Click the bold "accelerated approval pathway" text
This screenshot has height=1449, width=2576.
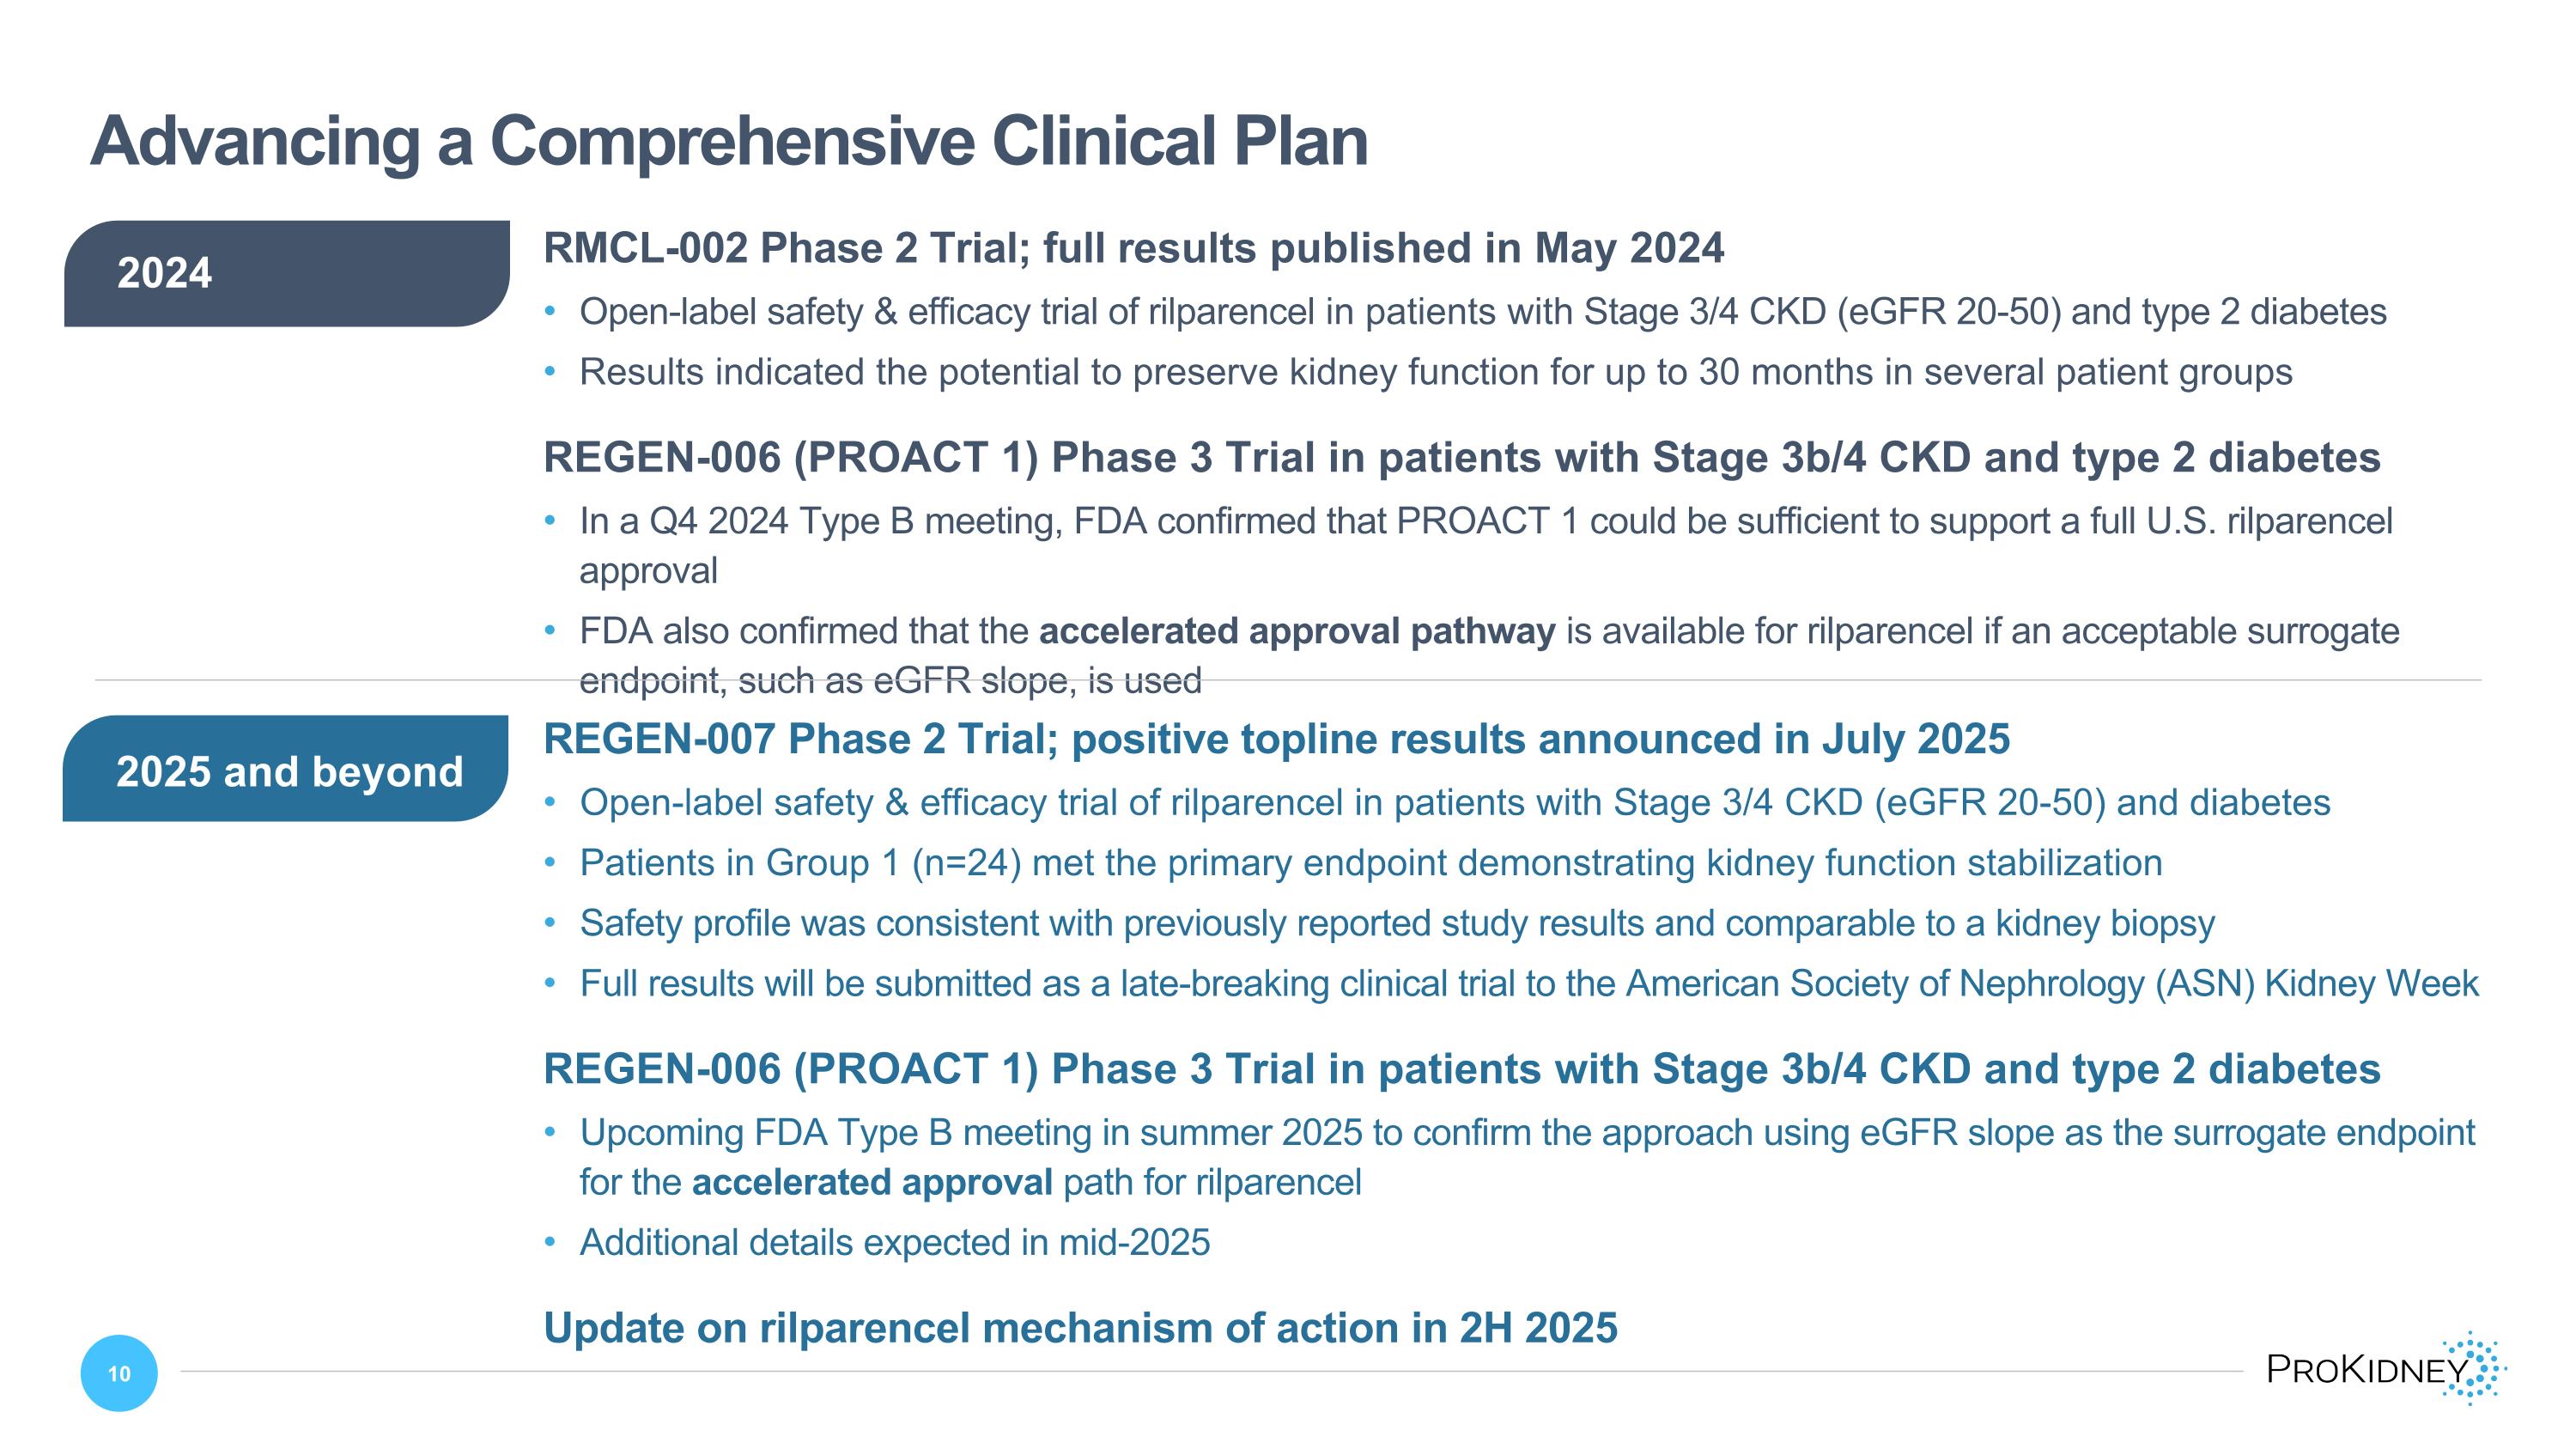coord(1297,631)
